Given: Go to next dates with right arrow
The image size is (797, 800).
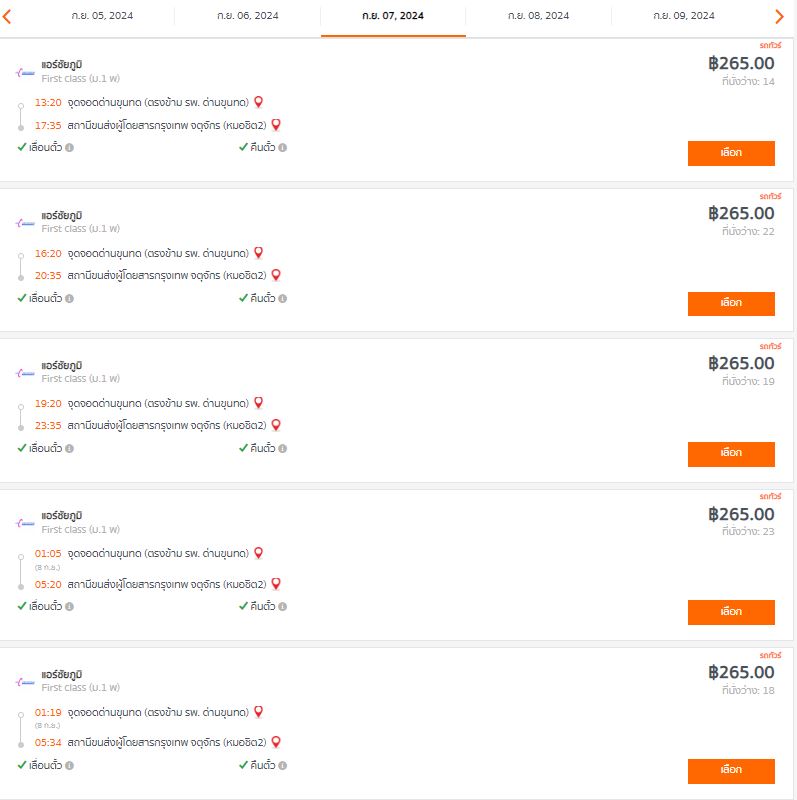Looking at the screenshot, I should click(779, 17).
